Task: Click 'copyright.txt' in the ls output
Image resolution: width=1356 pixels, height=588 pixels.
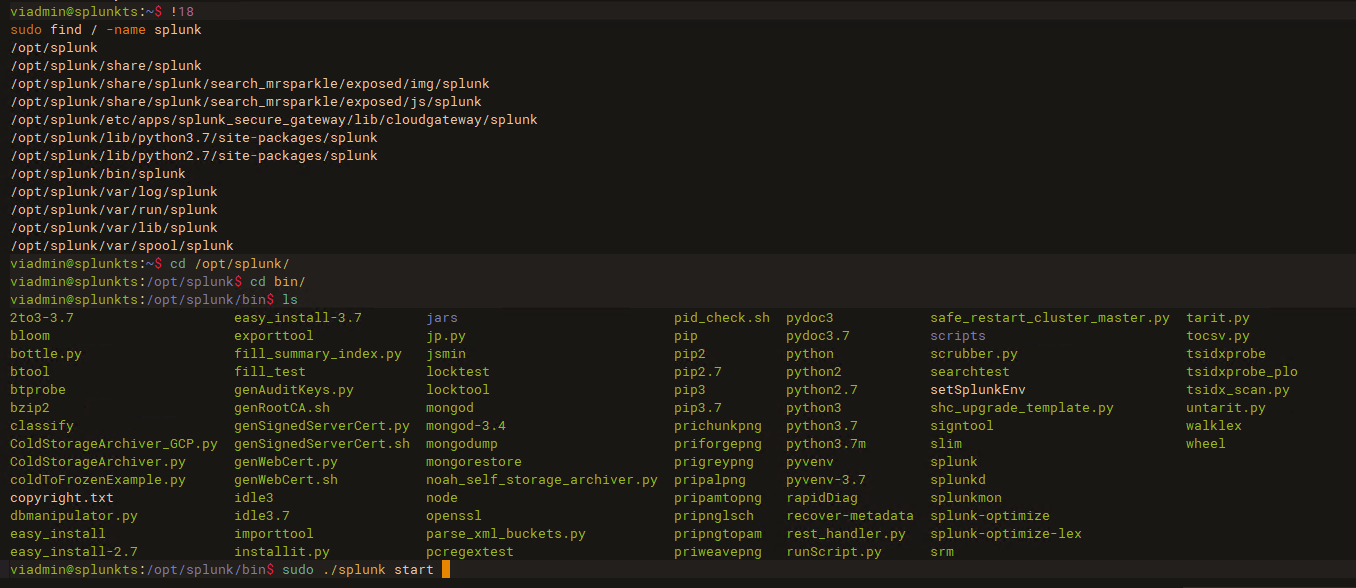Action: 61,498
